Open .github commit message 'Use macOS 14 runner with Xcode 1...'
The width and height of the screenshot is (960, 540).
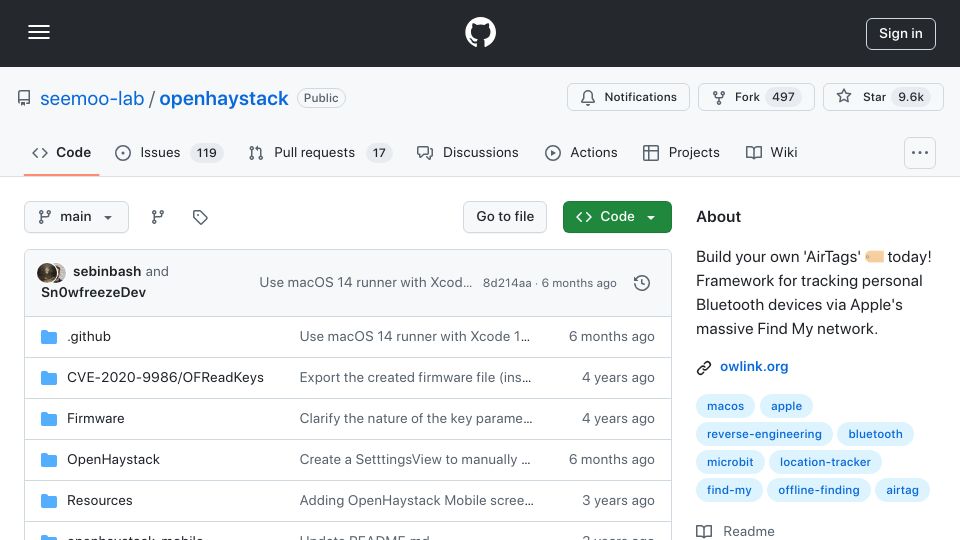[x=414, y=337]
